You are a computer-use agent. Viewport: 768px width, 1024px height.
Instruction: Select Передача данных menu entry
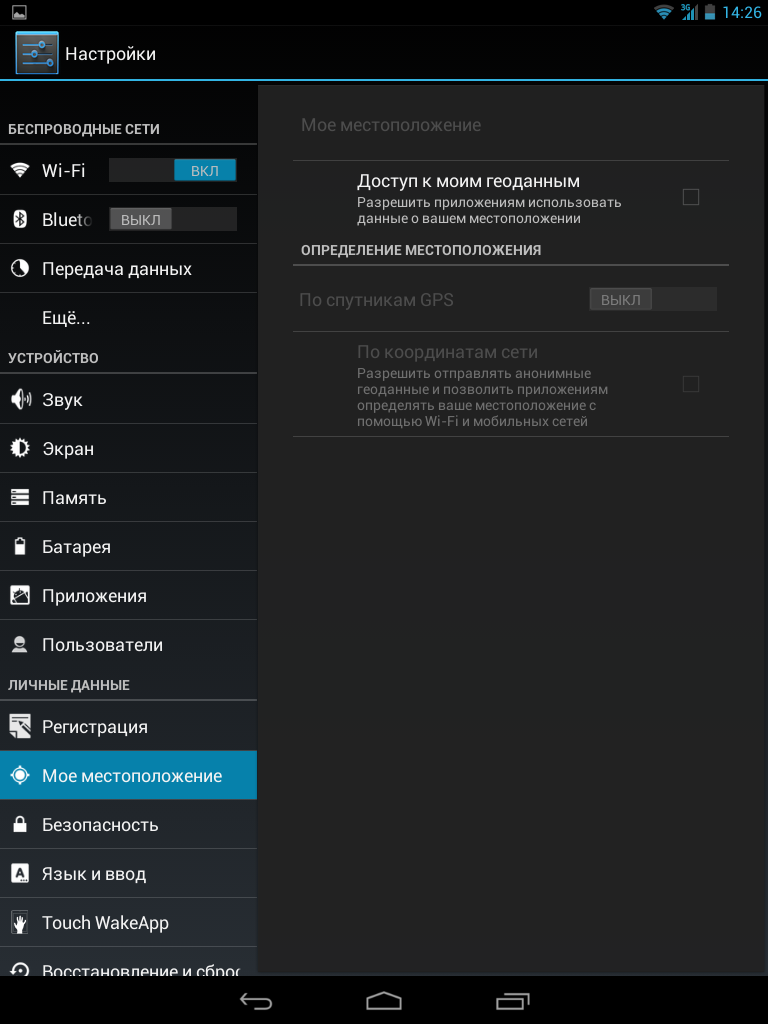[129, 269]
